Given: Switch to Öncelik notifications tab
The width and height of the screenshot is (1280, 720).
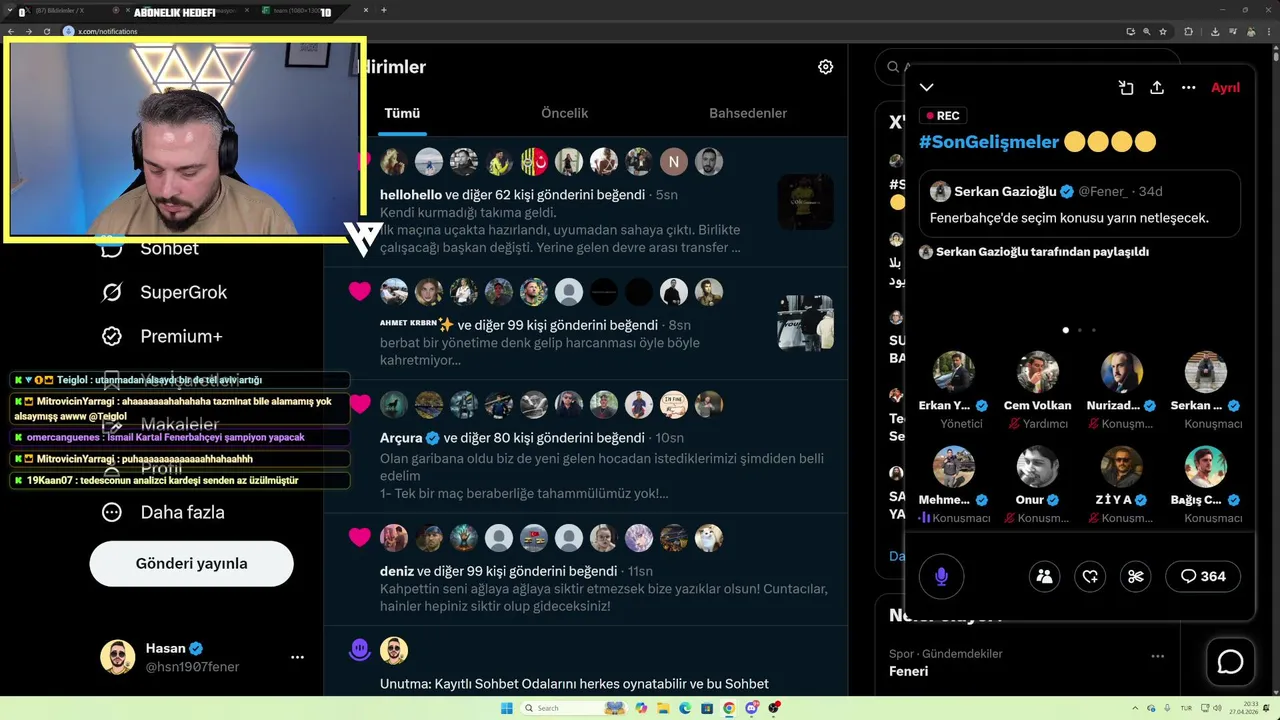Looking at the screenshot, I should (564, 113).
